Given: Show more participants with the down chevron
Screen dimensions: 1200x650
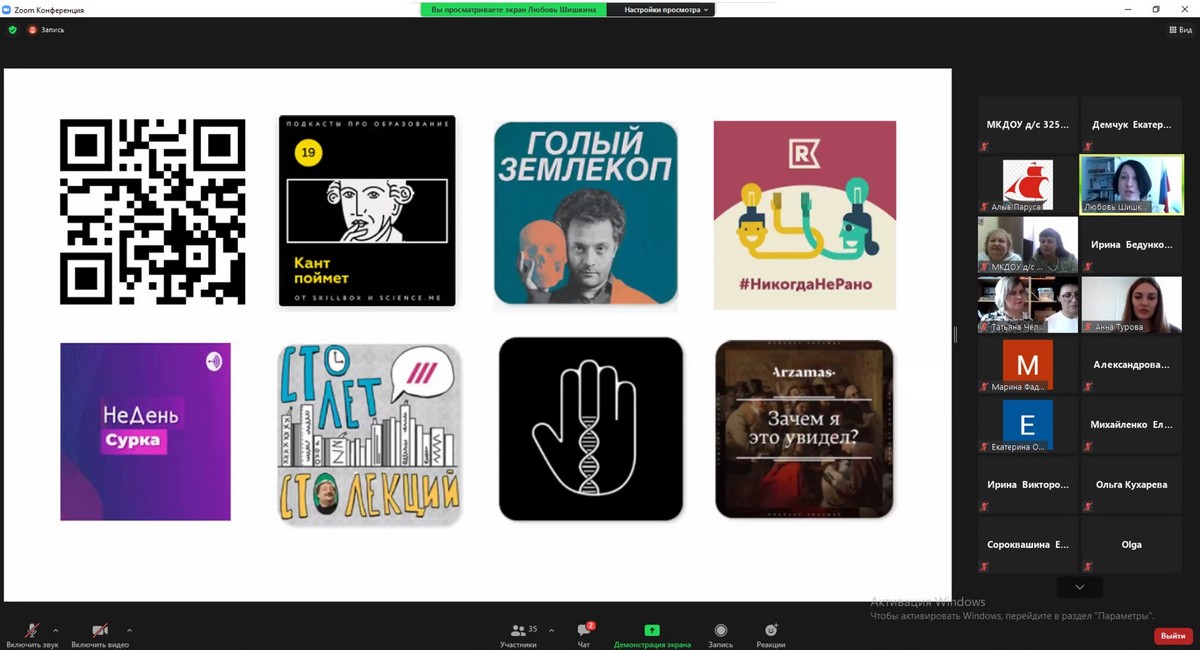Looking at the screenshot, I should tap(1079, 587).
